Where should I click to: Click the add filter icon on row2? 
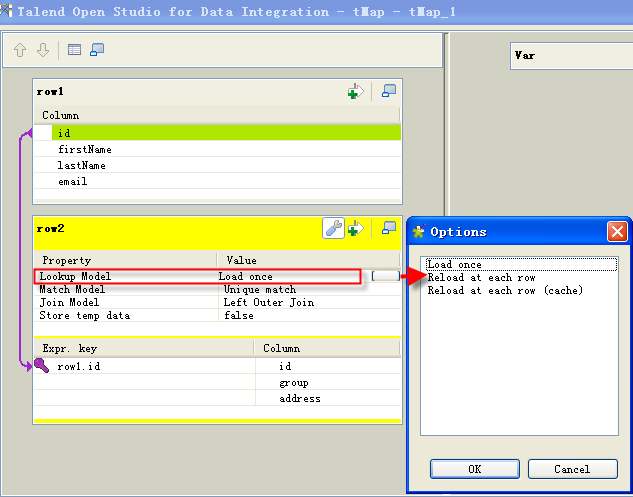coord(355,229)
